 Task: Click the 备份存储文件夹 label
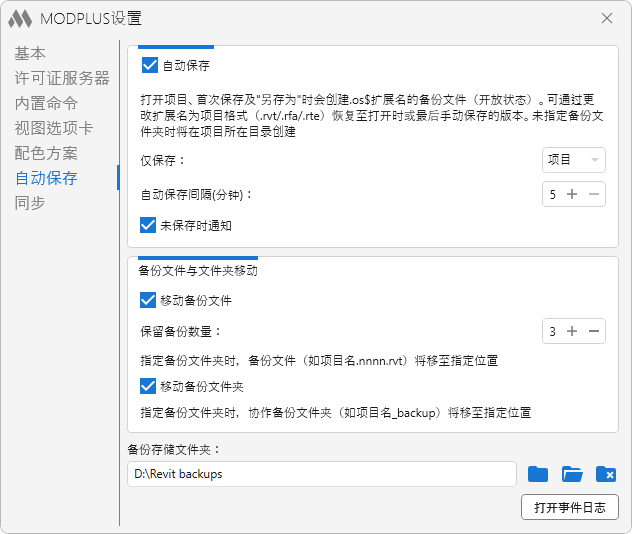point(174,449)
